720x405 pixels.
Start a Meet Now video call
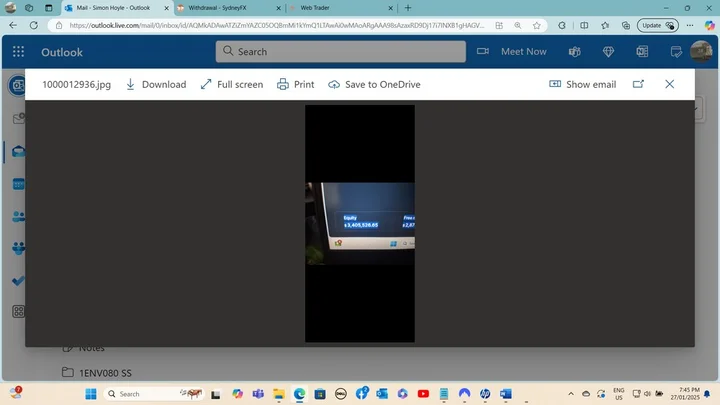512,51
